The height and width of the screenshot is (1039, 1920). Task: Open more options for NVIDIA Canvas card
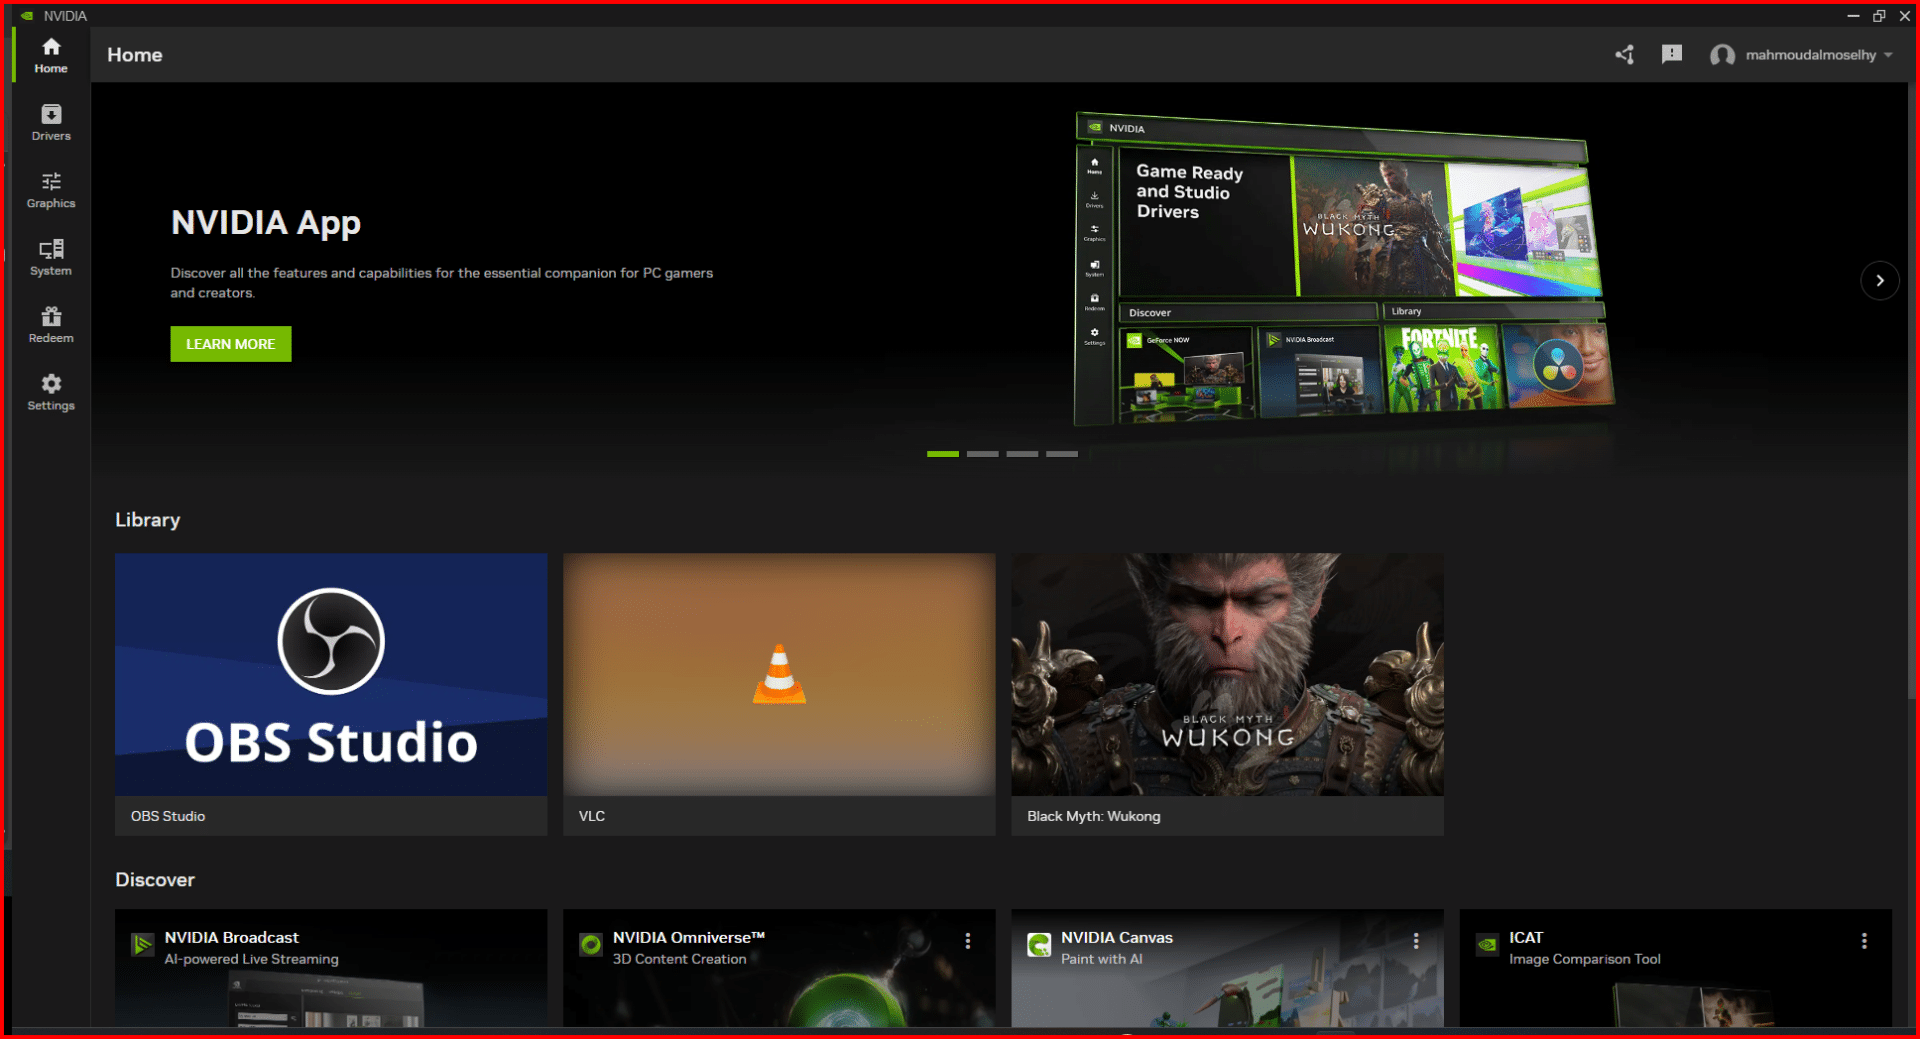pyautogui.click(x=1416, y=941)
